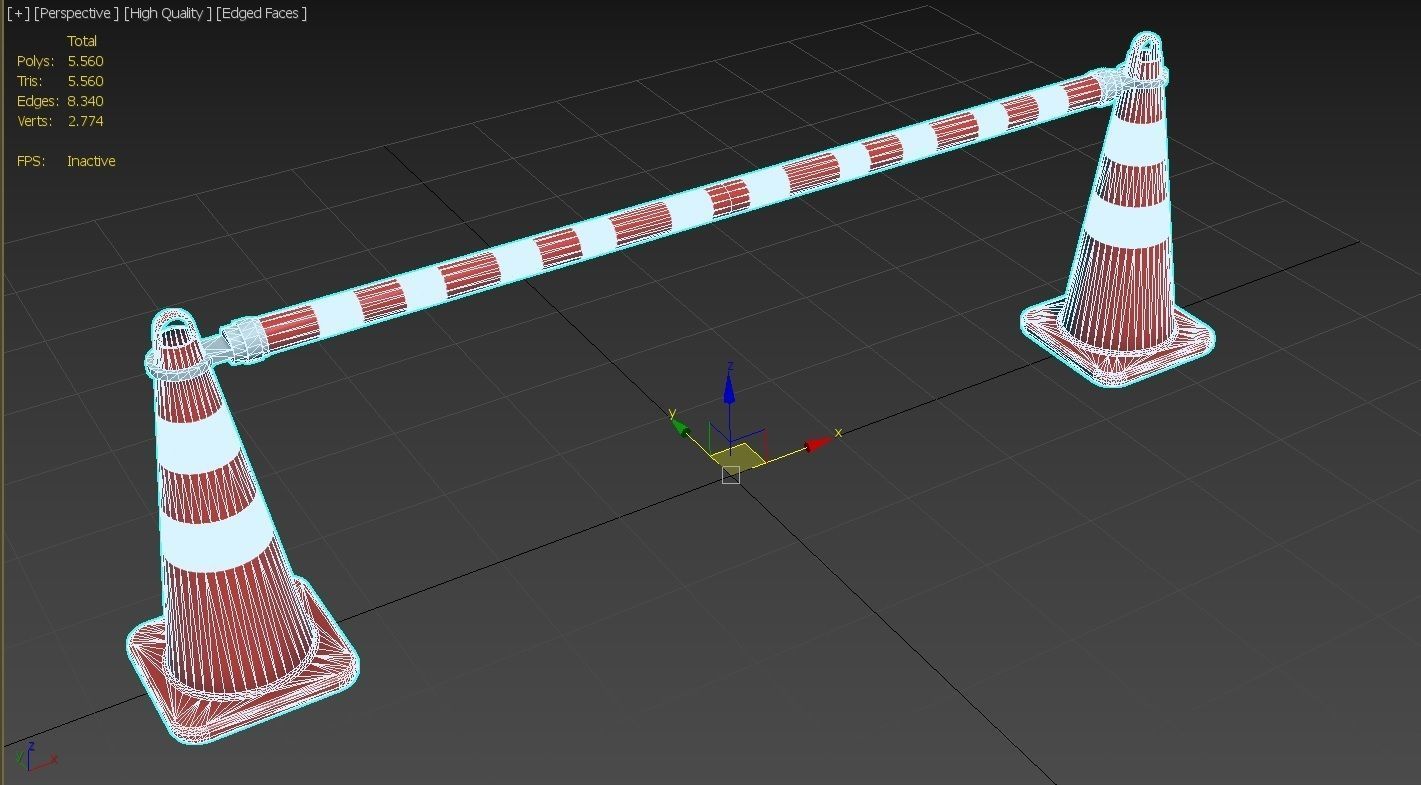Open the [Perspective] viewport view menu
Screen dimensions: 1421x785
click(76, 13)
